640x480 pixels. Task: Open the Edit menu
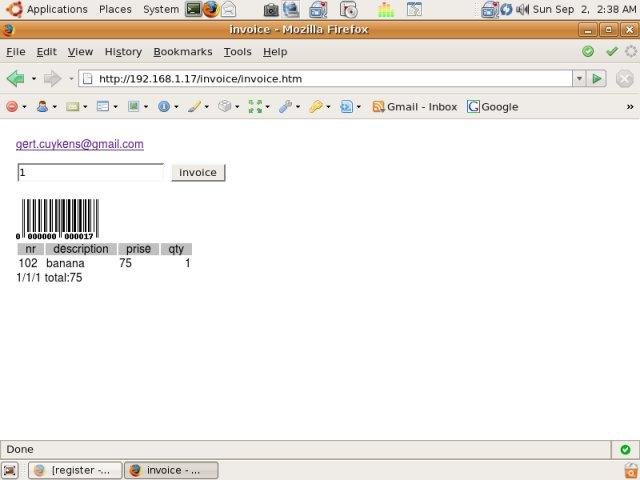pyautogui.click(x=47, y=52)
